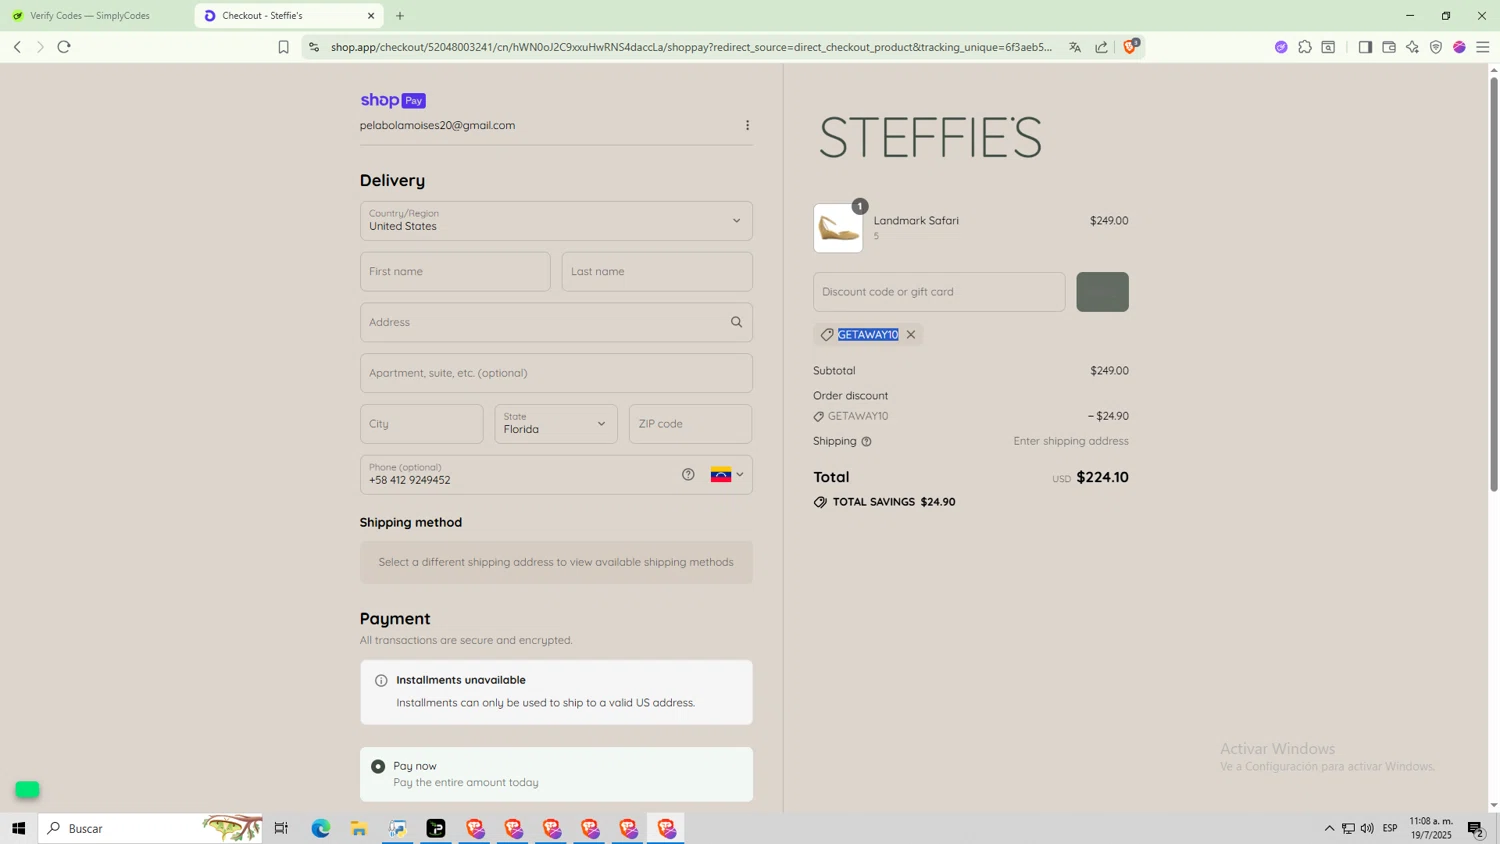Screen dimensions: 1500x844
Task: Open Brave Shields panel
Action: pos(1130,46)
